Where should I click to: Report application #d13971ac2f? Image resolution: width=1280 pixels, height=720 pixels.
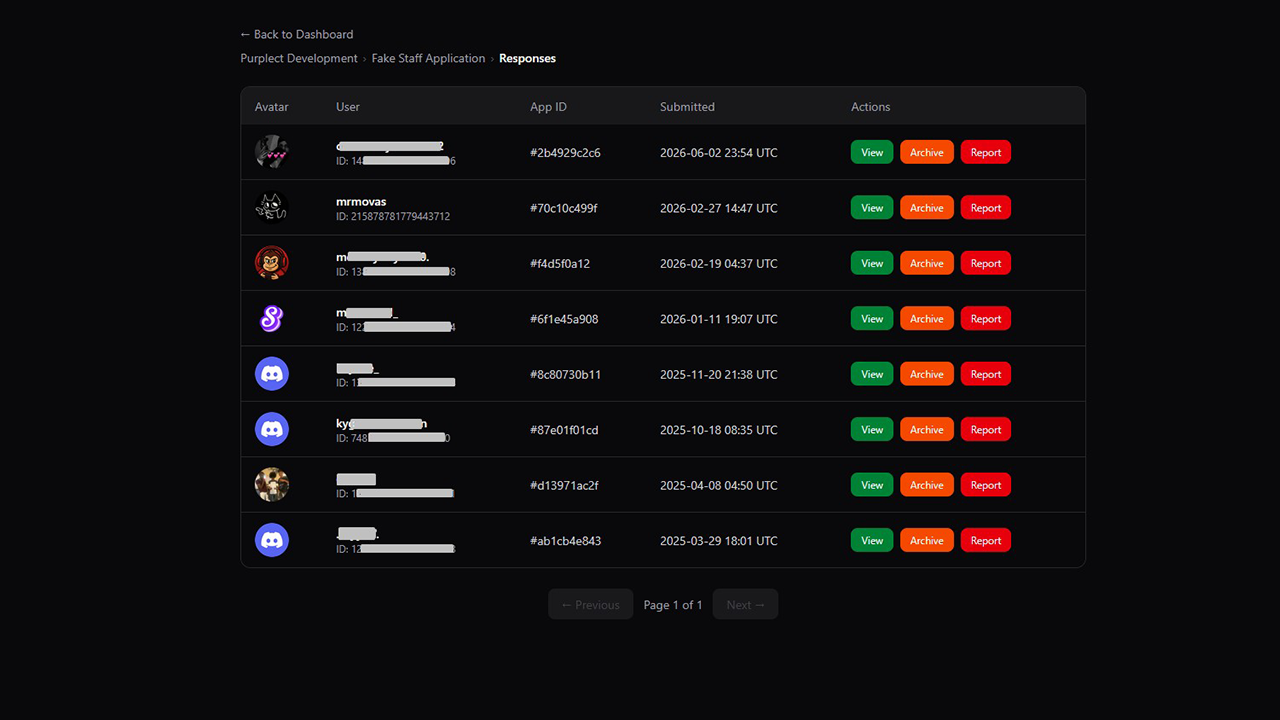[986, 485]
